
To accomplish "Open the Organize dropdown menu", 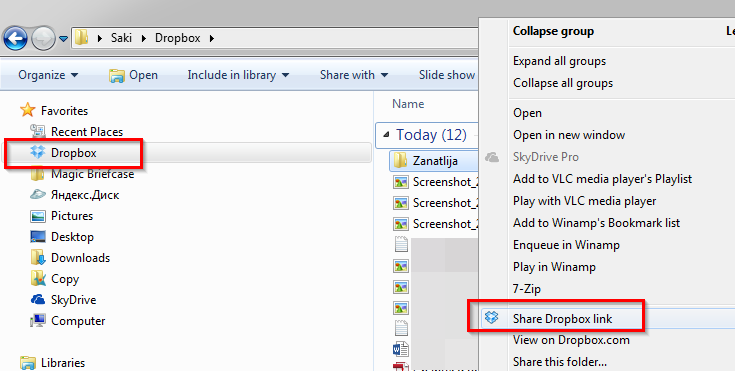I will [48, 75].
